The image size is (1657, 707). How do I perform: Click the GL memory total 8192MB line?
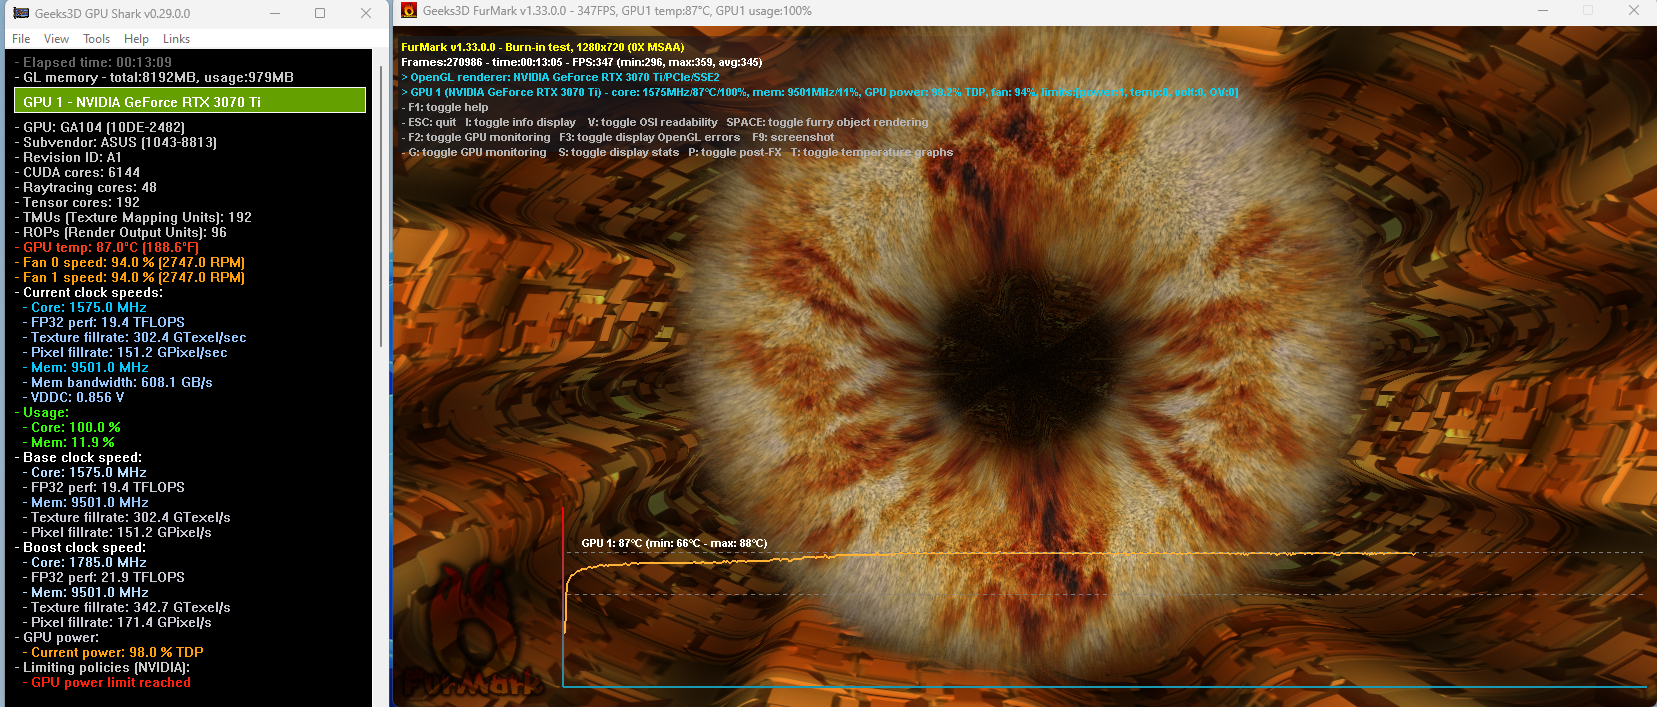154,77
